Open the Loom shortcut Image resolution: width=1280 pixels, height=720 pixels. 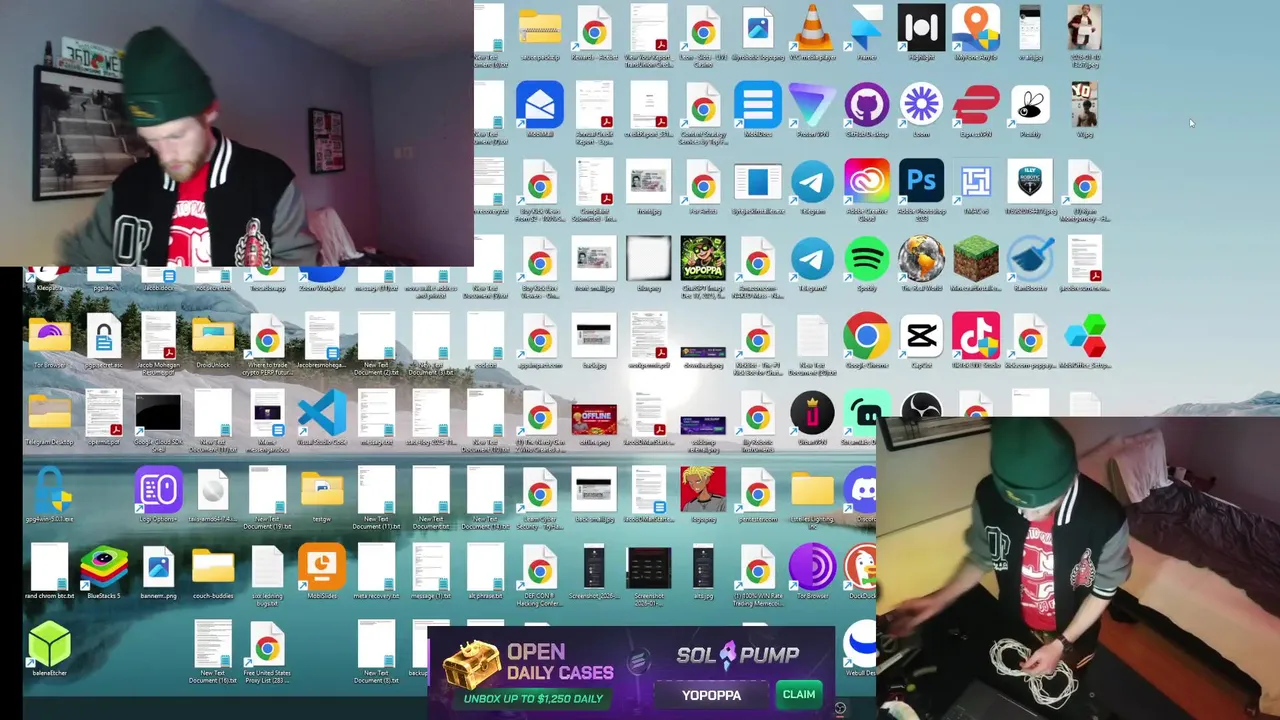point(921,106)
